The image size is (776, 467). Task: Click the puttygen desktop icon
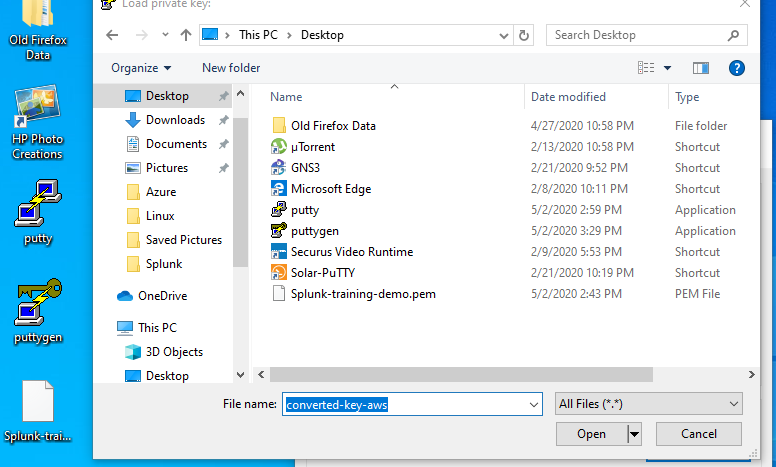tap(38, 311)
